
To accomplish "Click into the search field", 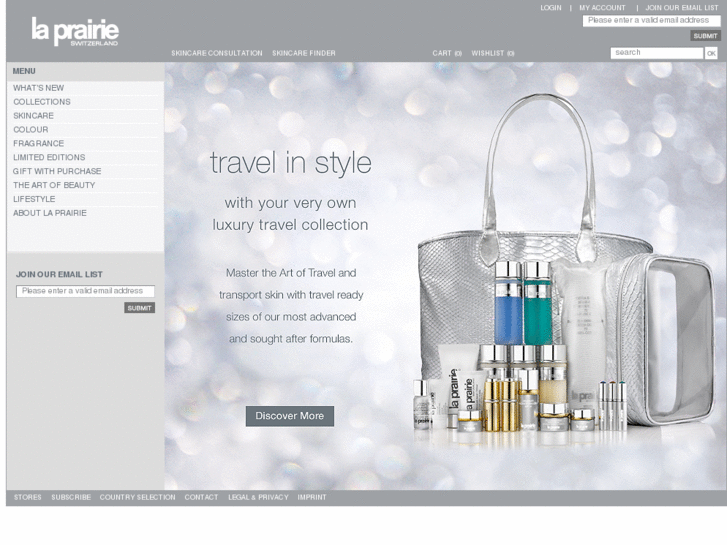I will tap(657, 53).
